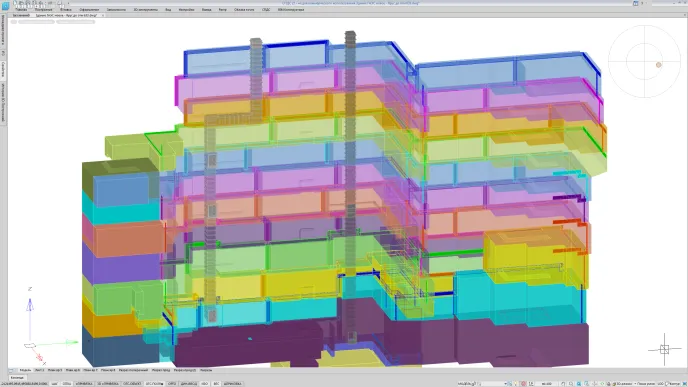Expand the История 3D Построений side panel
The image size is (688, 387).
3,102
